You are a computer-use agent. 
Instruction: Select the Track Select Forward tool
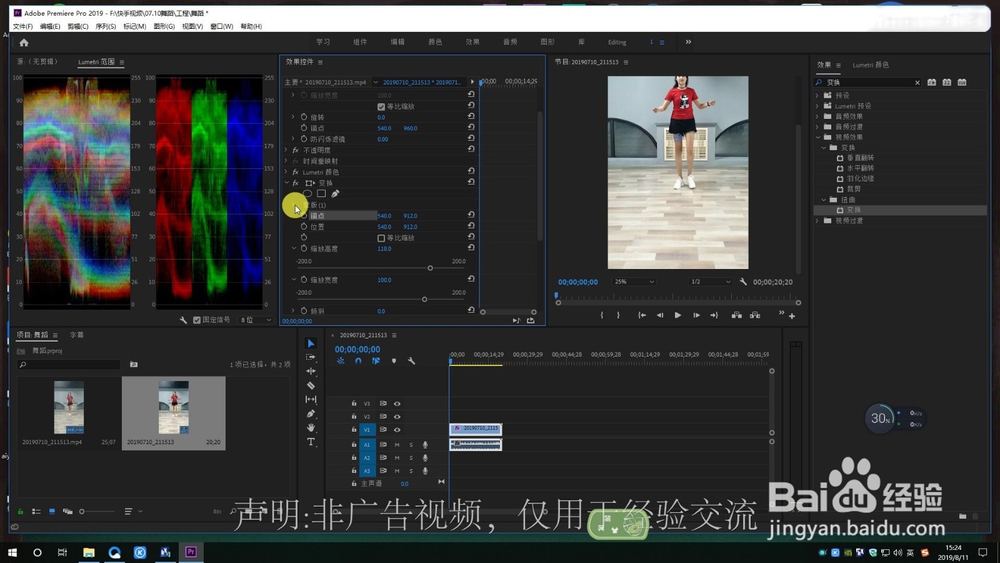[x=311, y=357]
